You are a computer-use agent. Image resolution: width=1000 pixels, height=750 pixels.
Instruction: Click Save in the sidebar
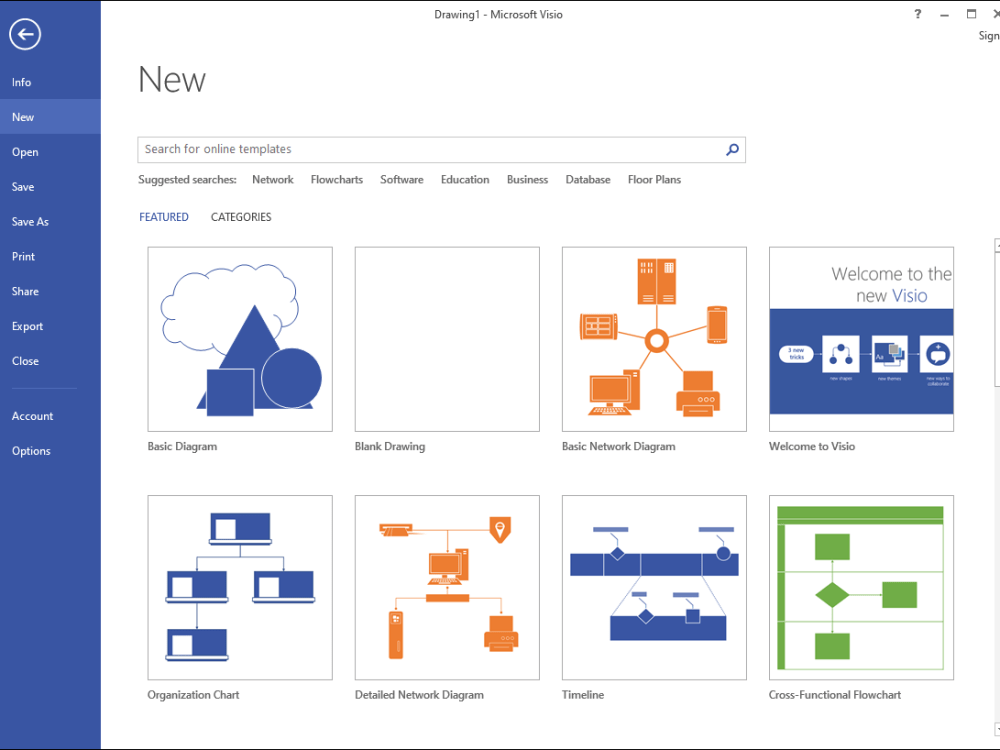pos(50,187)
